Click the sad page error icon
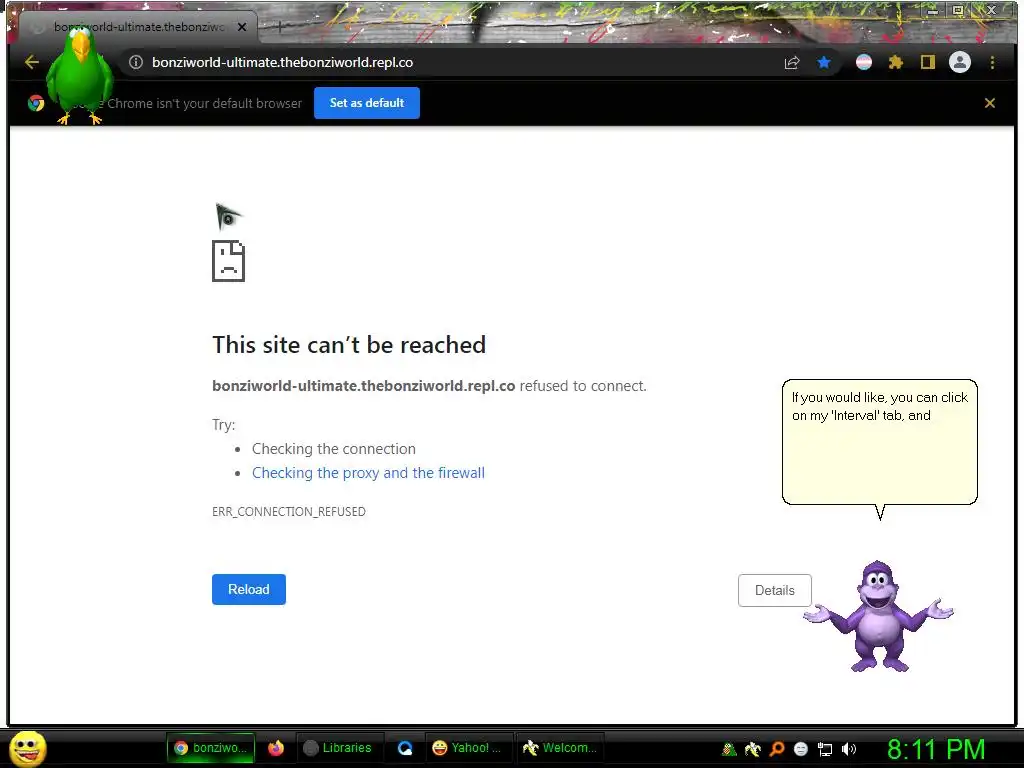Image resolution: width=1024 pixels, height=768 pixels. (229, 261)
